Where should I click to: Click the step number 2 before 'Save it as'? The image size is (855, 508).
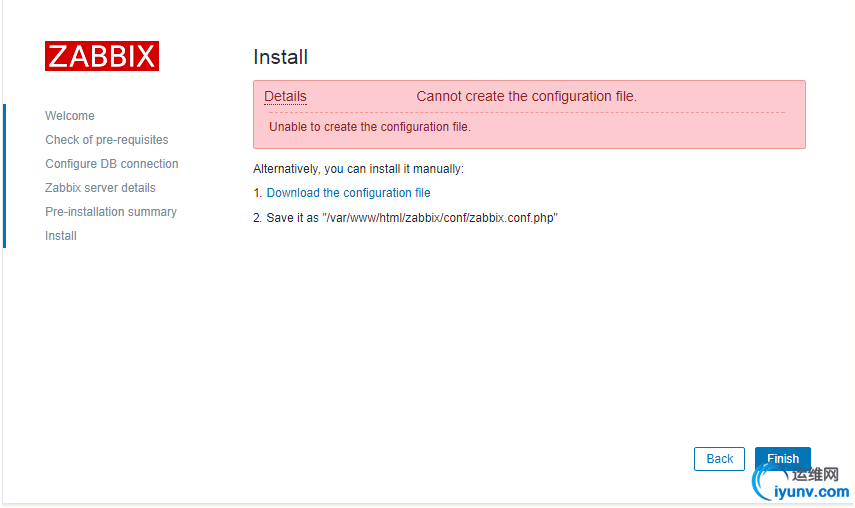pos(257,217)
